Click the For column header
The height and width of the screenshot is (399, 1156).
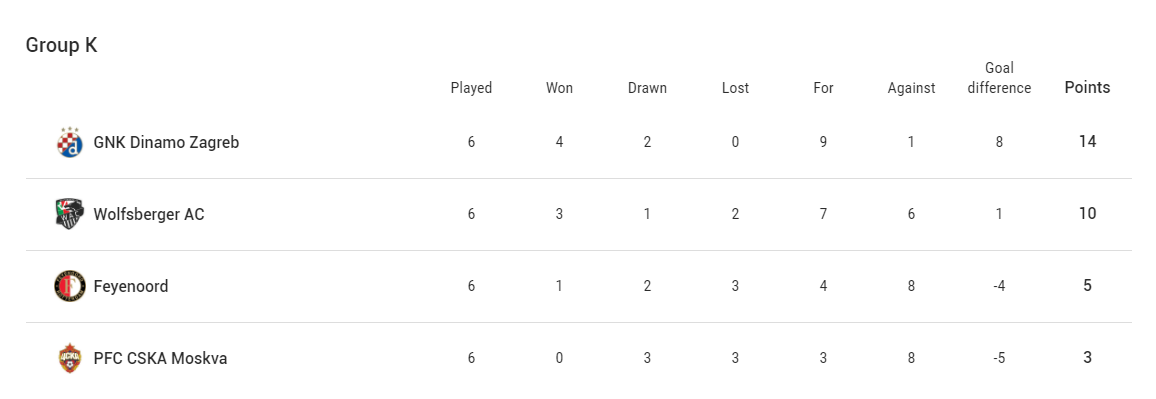(823, 88)
